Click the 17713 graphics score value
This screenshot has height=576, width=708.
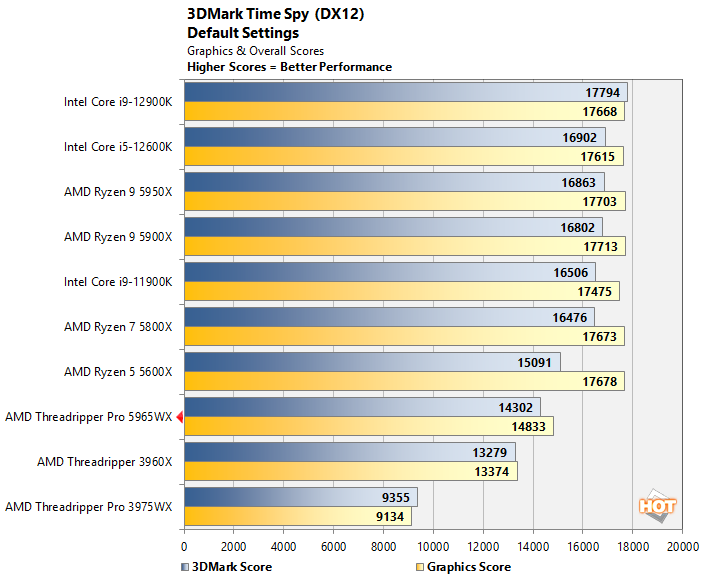(600, 247)
